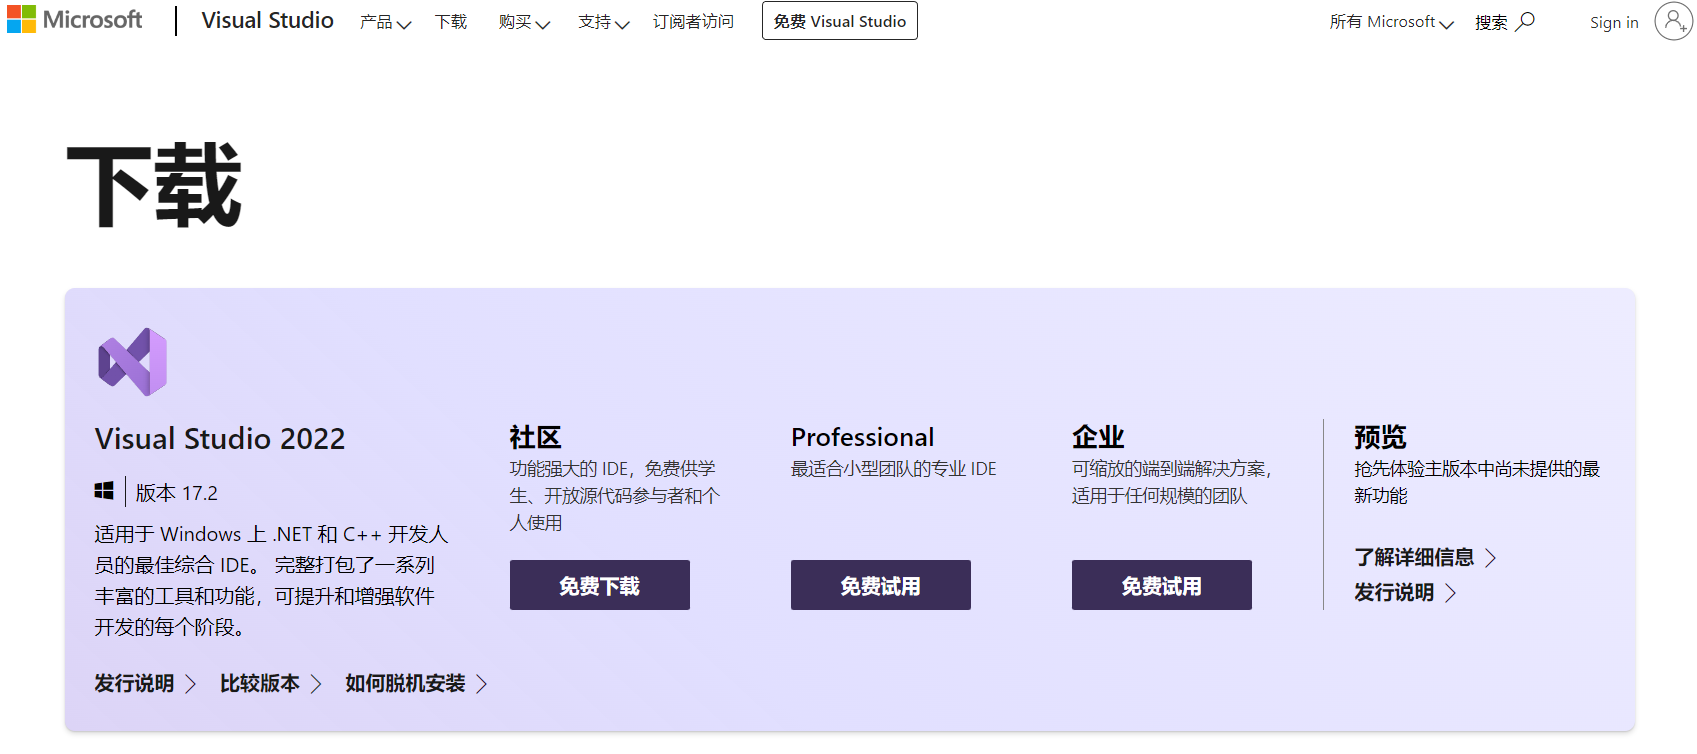Expand the 产品 dropdown menu

[x=385, y=22]
